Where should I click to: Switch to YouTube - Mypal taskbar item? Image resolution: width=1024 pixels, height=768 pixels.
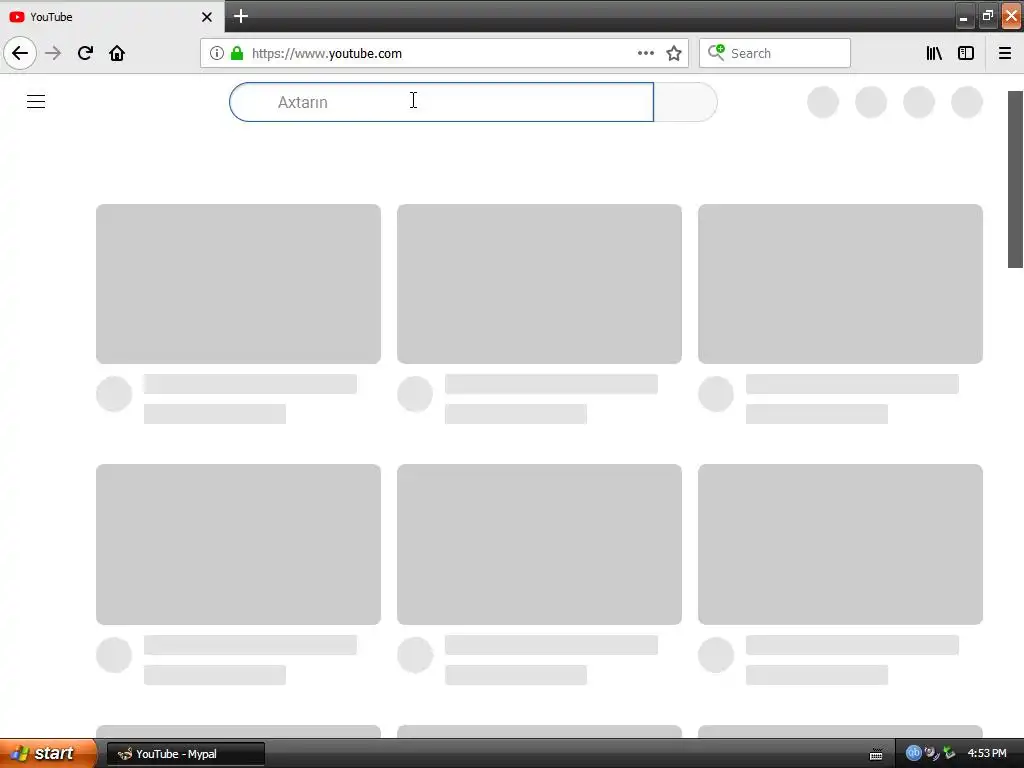(185, 754)
